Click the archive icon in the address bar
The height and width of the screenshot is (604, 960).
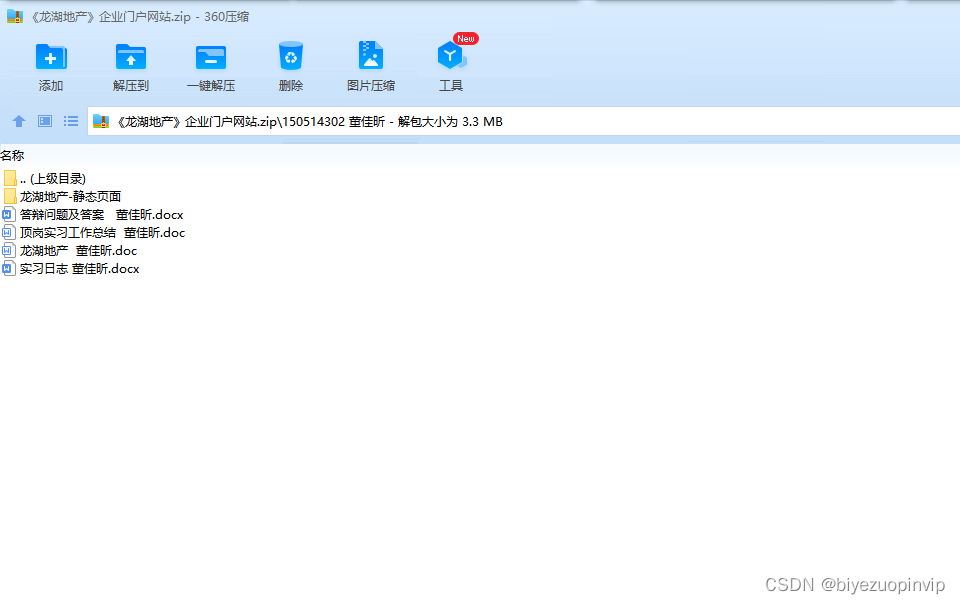[101, 121]
